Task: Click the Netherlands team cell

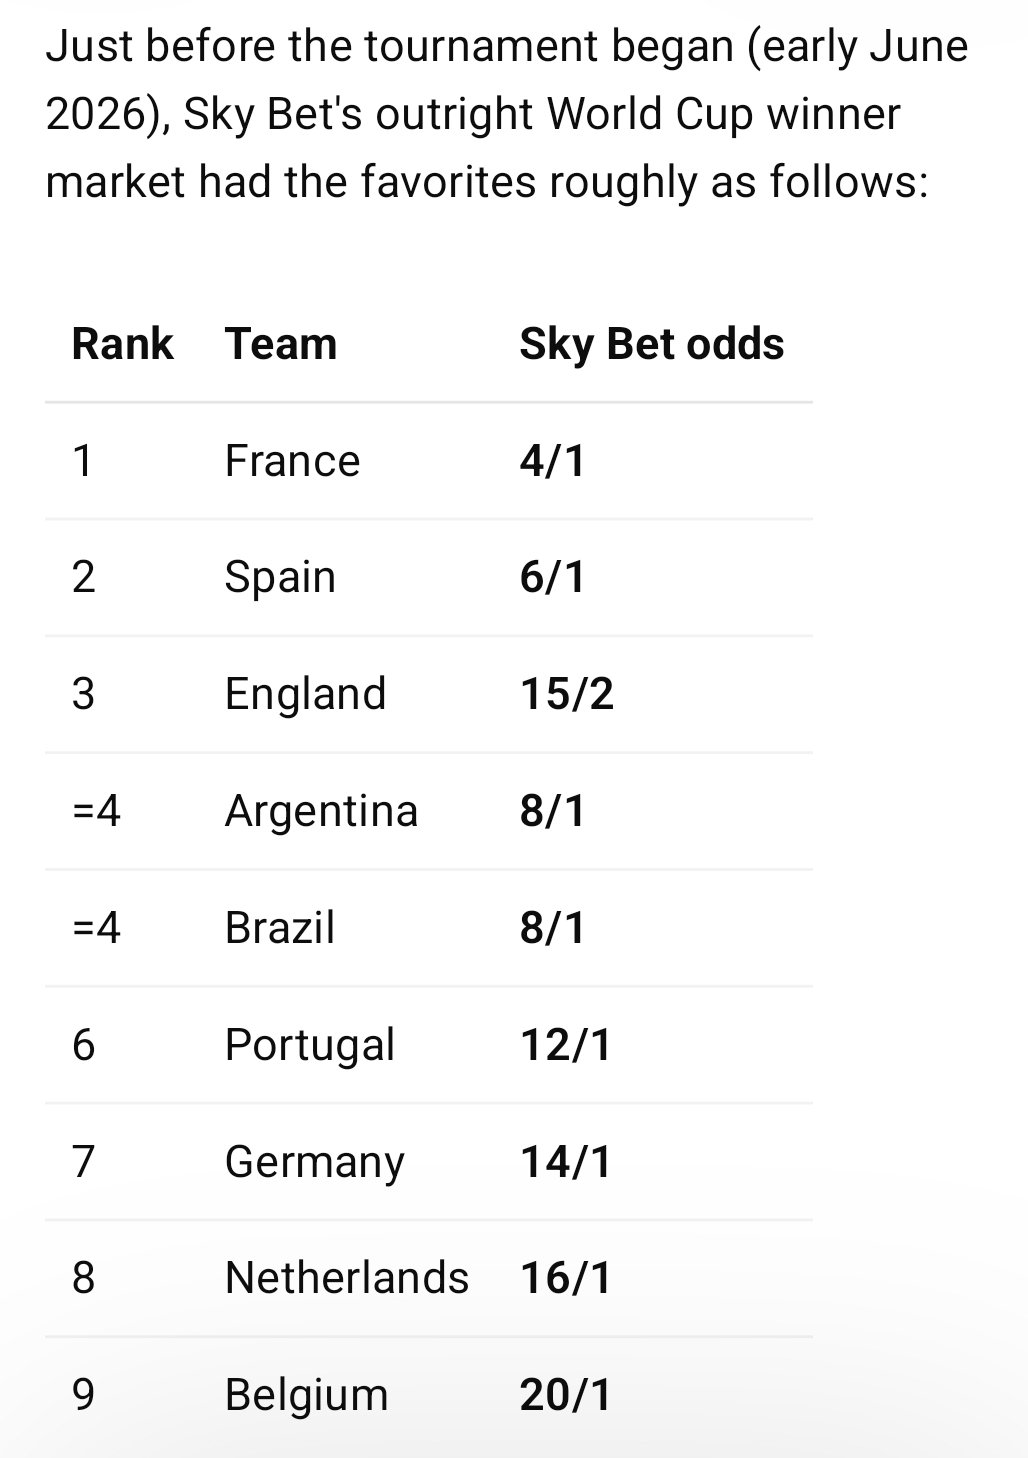Action: pyautogui.click(x=347, y=1278)
